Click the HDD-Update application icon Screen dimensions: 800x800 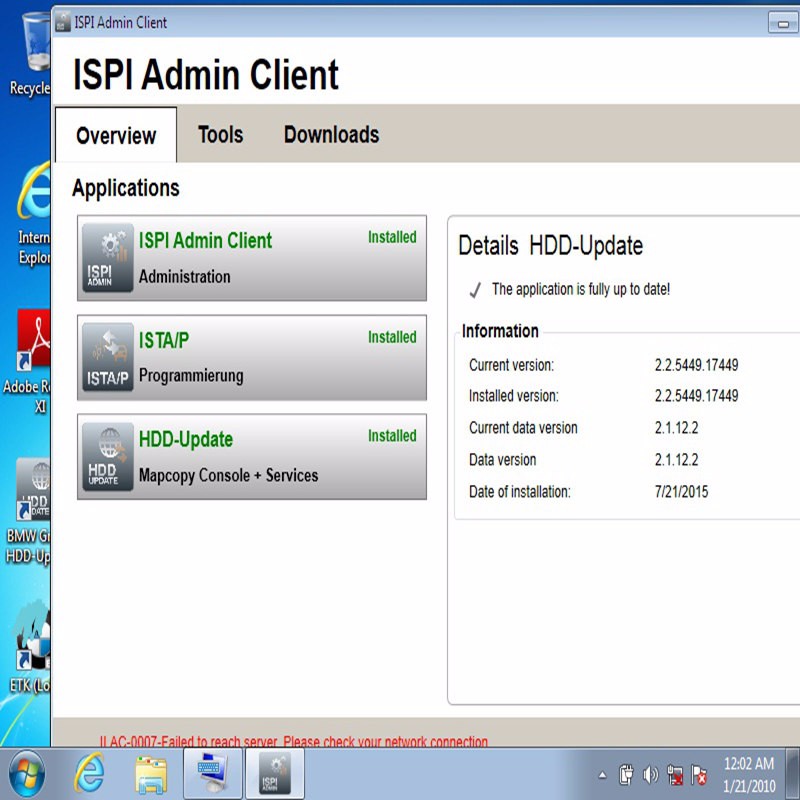[x=107, y=457]
